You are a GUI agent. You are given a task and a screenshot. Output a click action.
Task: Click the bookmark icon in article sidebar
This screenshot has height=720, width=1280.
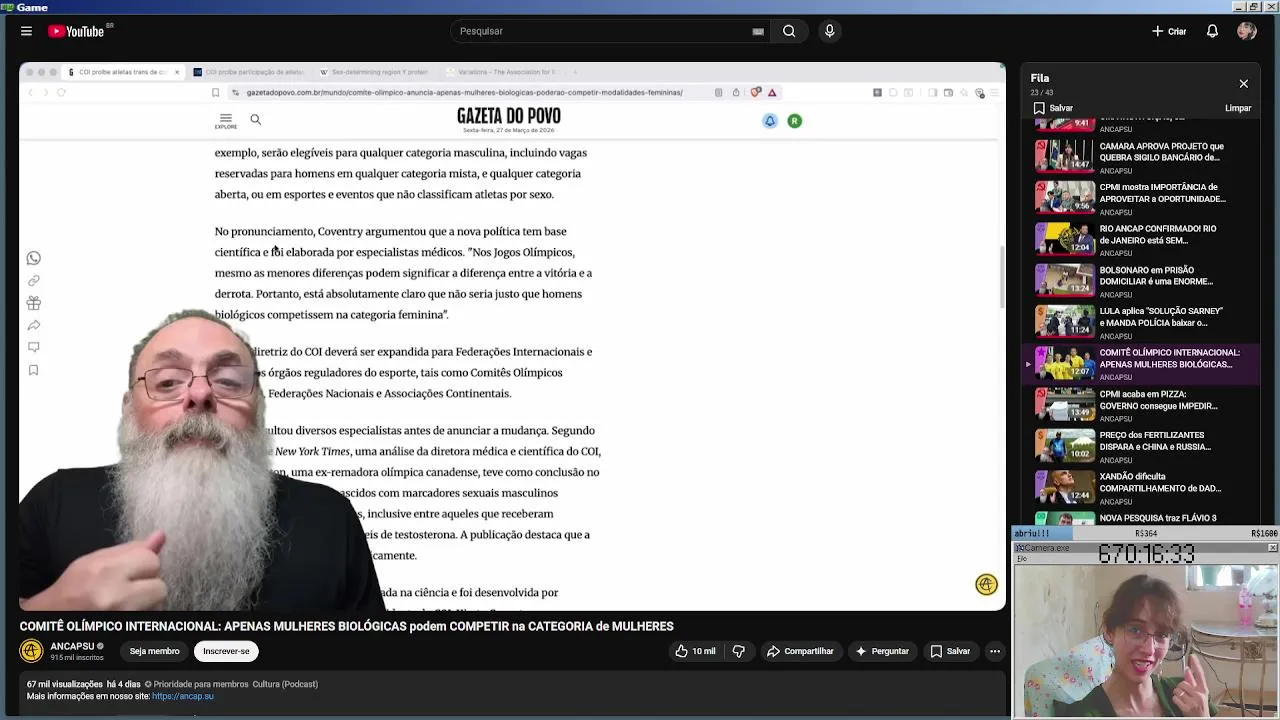(x=33, y=370)
